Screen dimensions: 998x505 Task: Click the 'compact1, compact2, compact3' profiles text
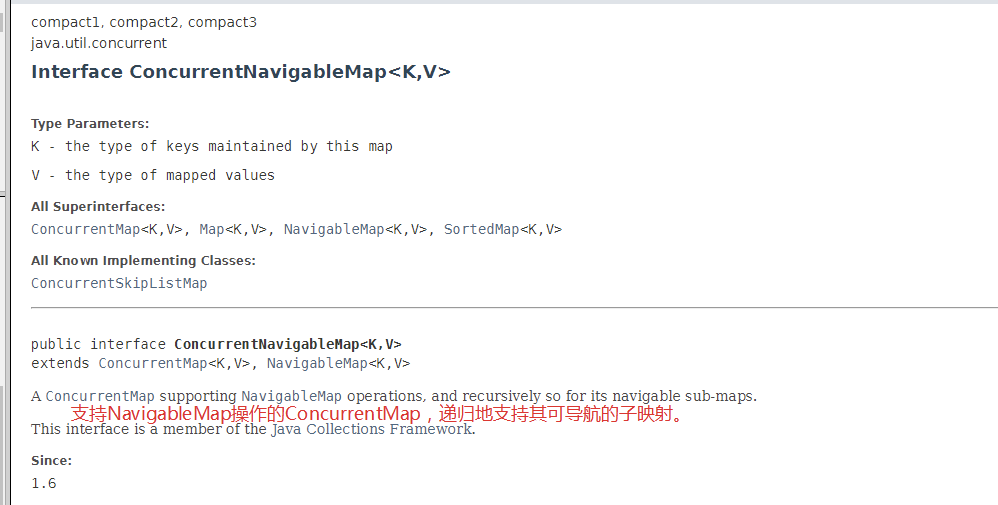pyautogui.click(x=144, y=22)
